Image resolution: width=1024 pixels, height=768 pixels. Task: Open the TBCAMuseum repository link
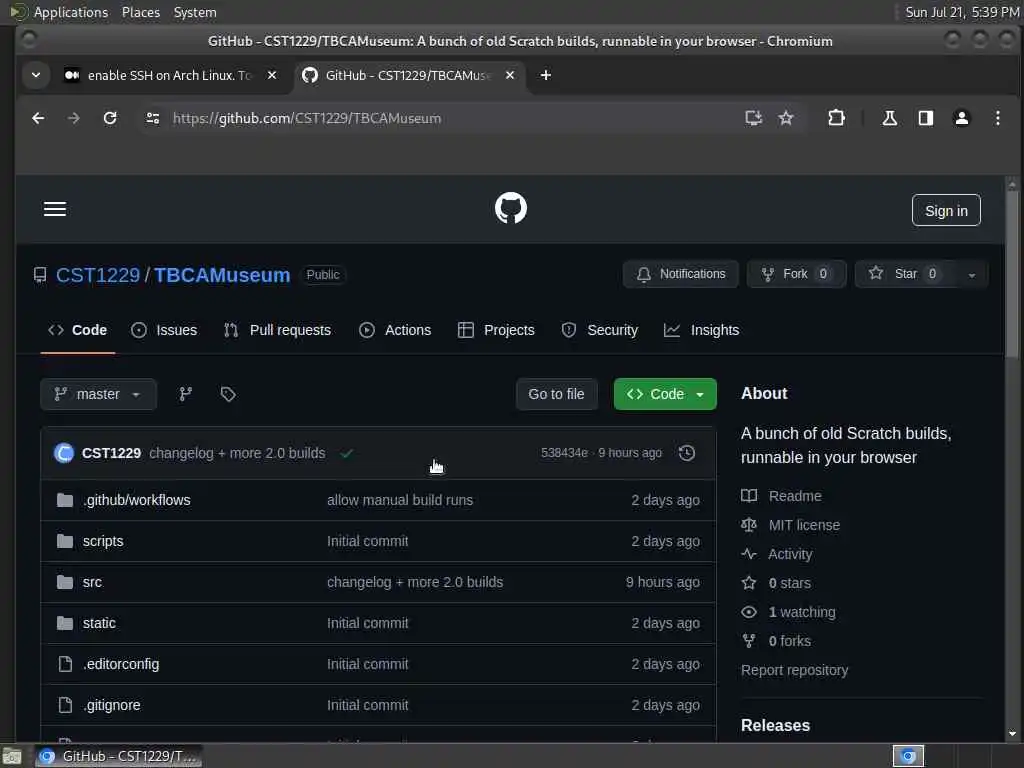pyautogui.click(x=222, y=275)
